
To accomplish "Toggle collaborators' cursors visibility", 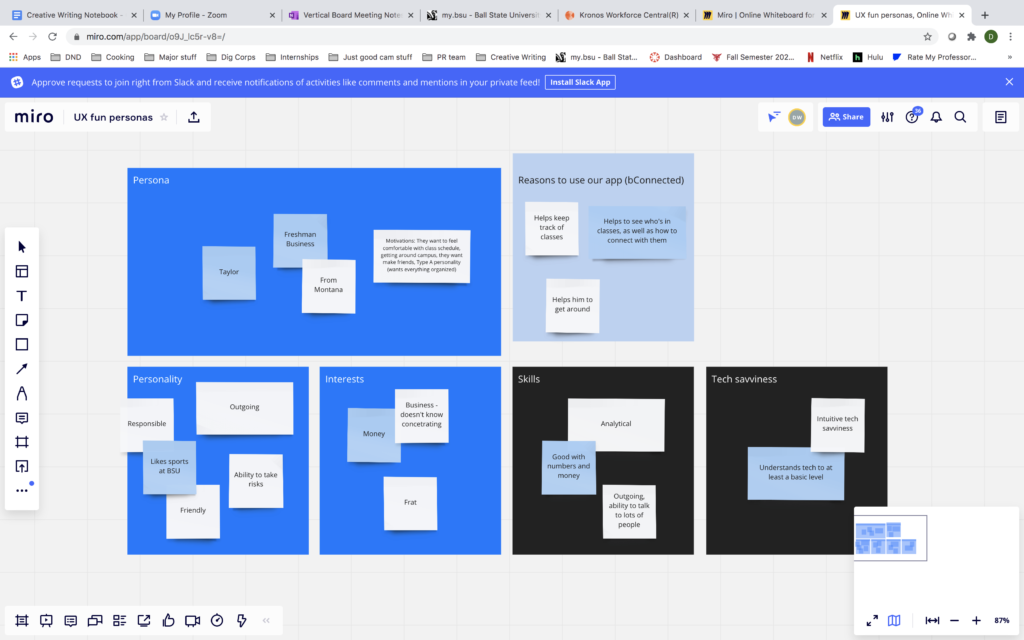I will click(x=773, y=117).
